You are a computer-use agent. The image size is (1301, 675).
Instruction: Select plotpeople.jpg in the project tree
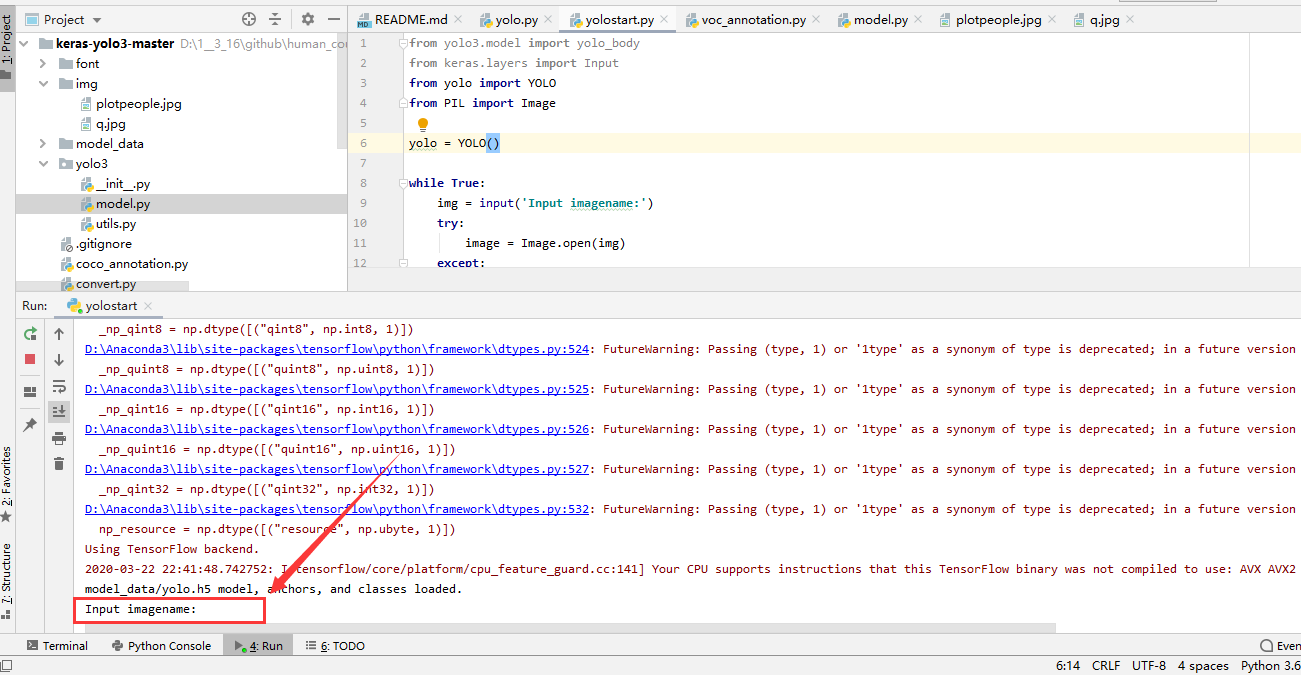[x=139, y=104]
